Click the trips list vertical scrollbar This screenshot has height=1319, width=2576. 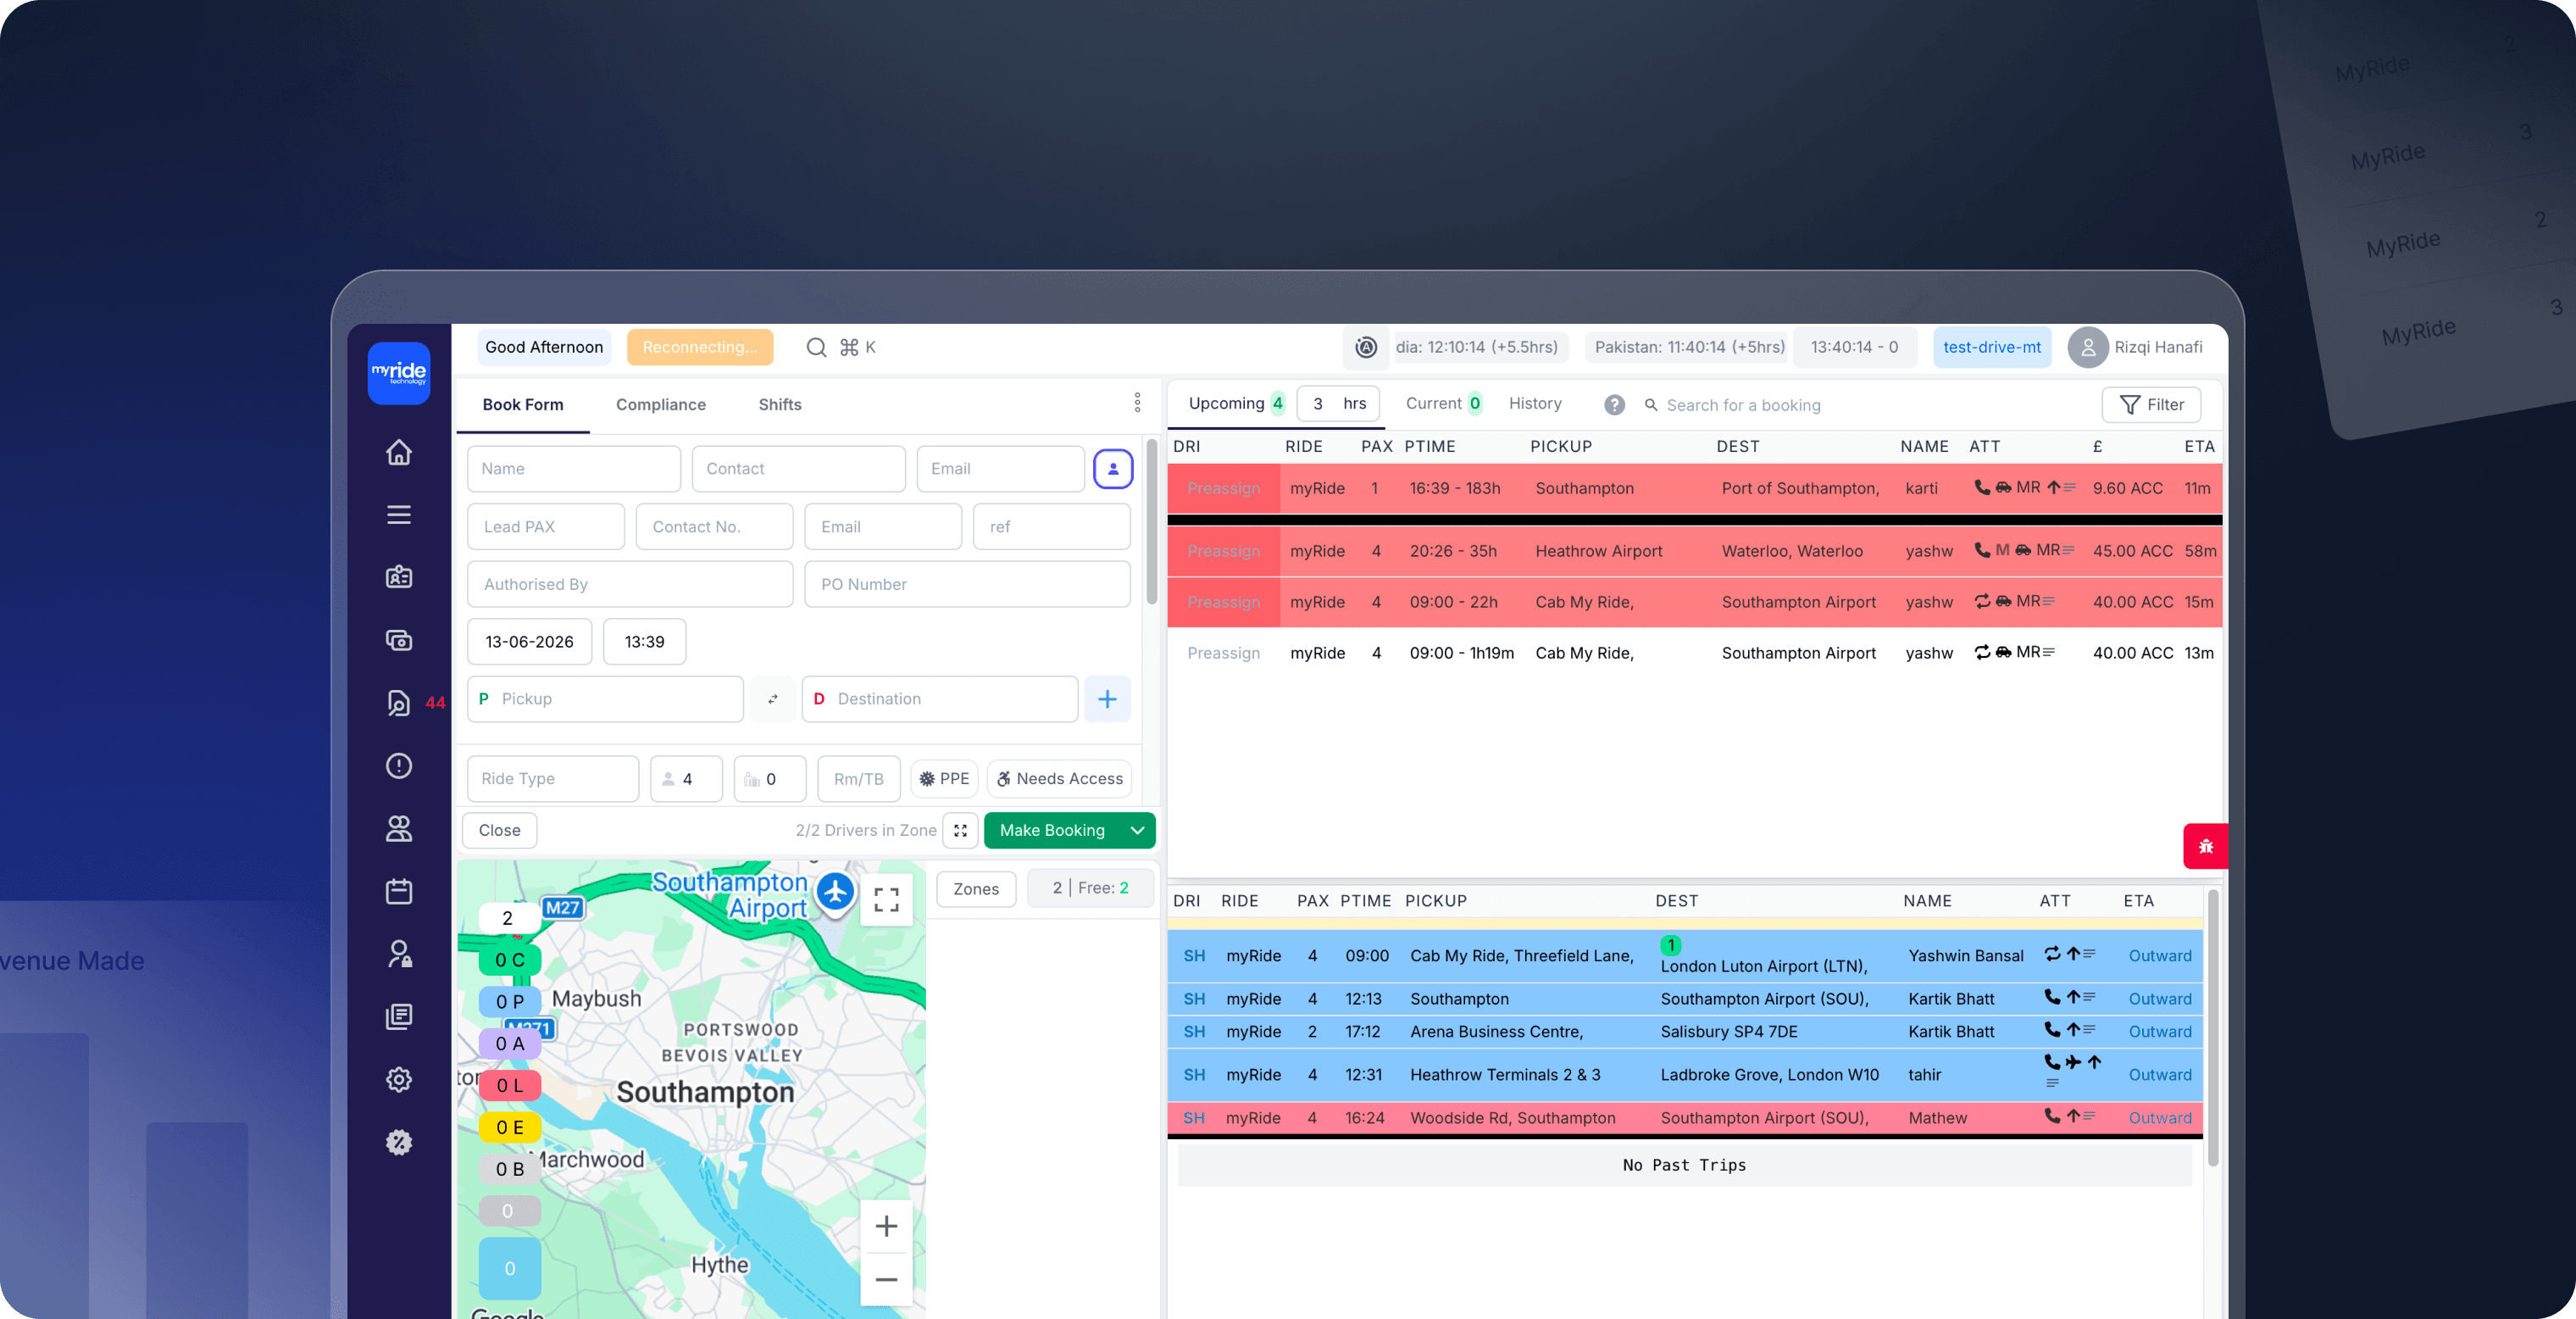click(2213, 1028)
